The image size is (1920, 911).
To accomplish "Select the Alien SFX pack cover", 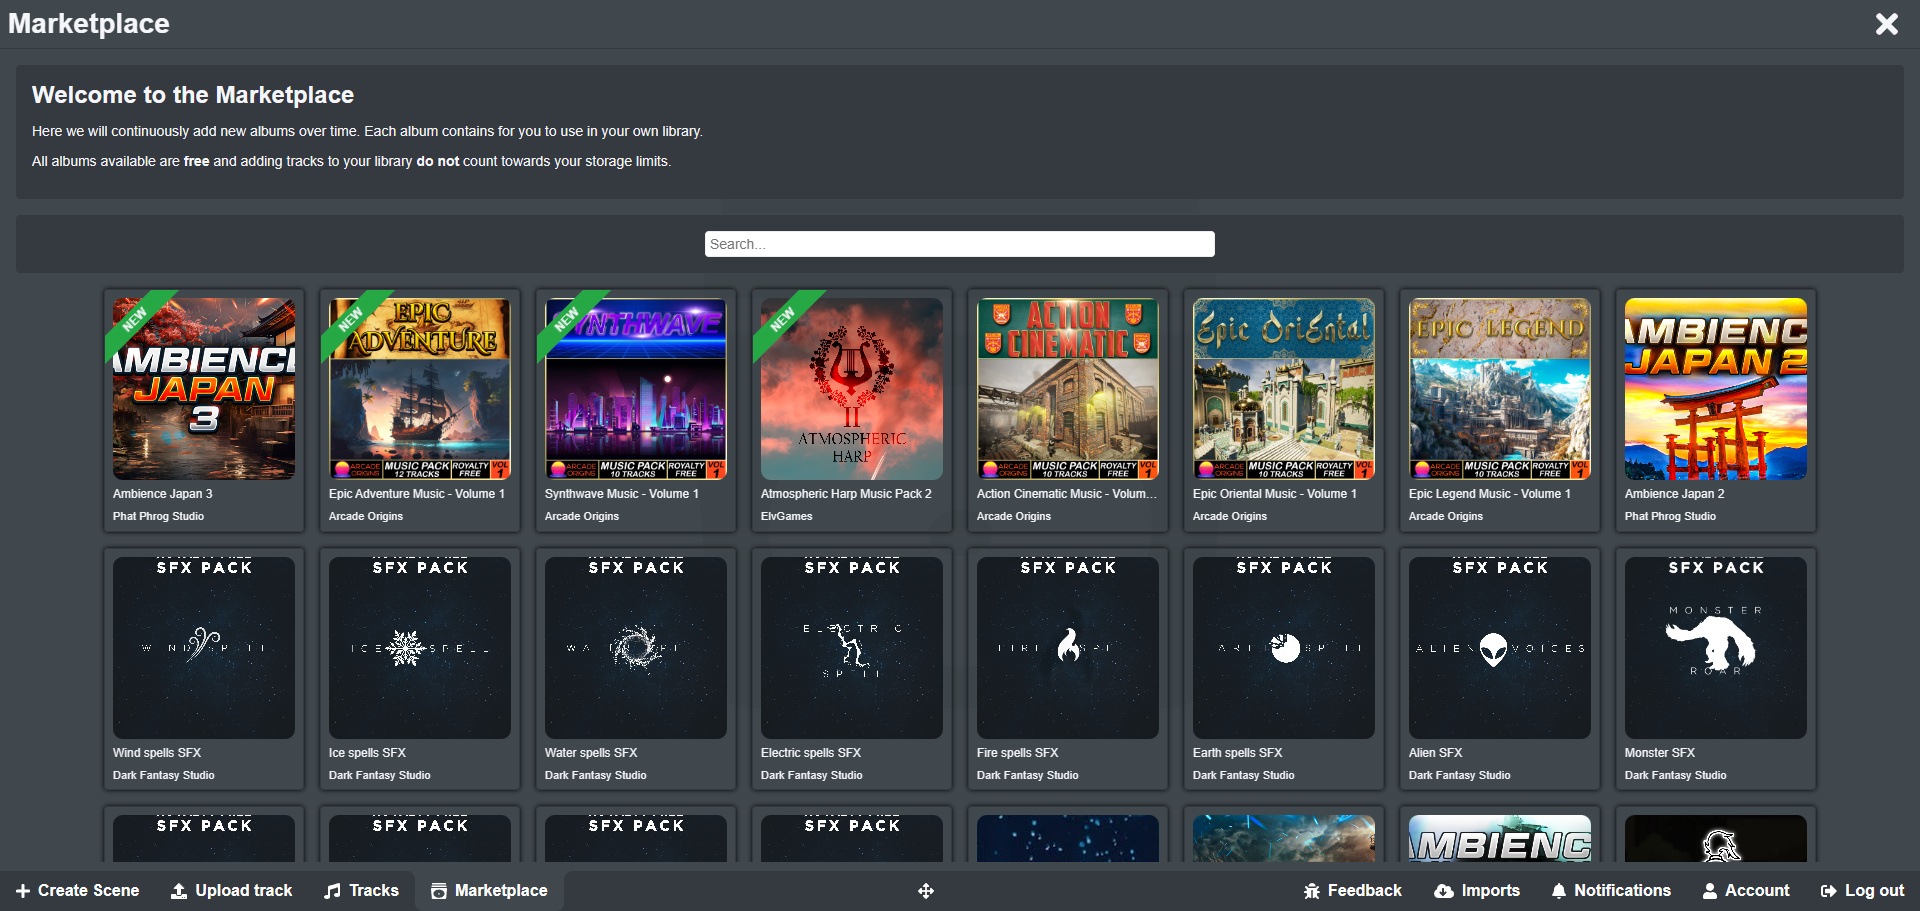I will (x=1500, y=648).
